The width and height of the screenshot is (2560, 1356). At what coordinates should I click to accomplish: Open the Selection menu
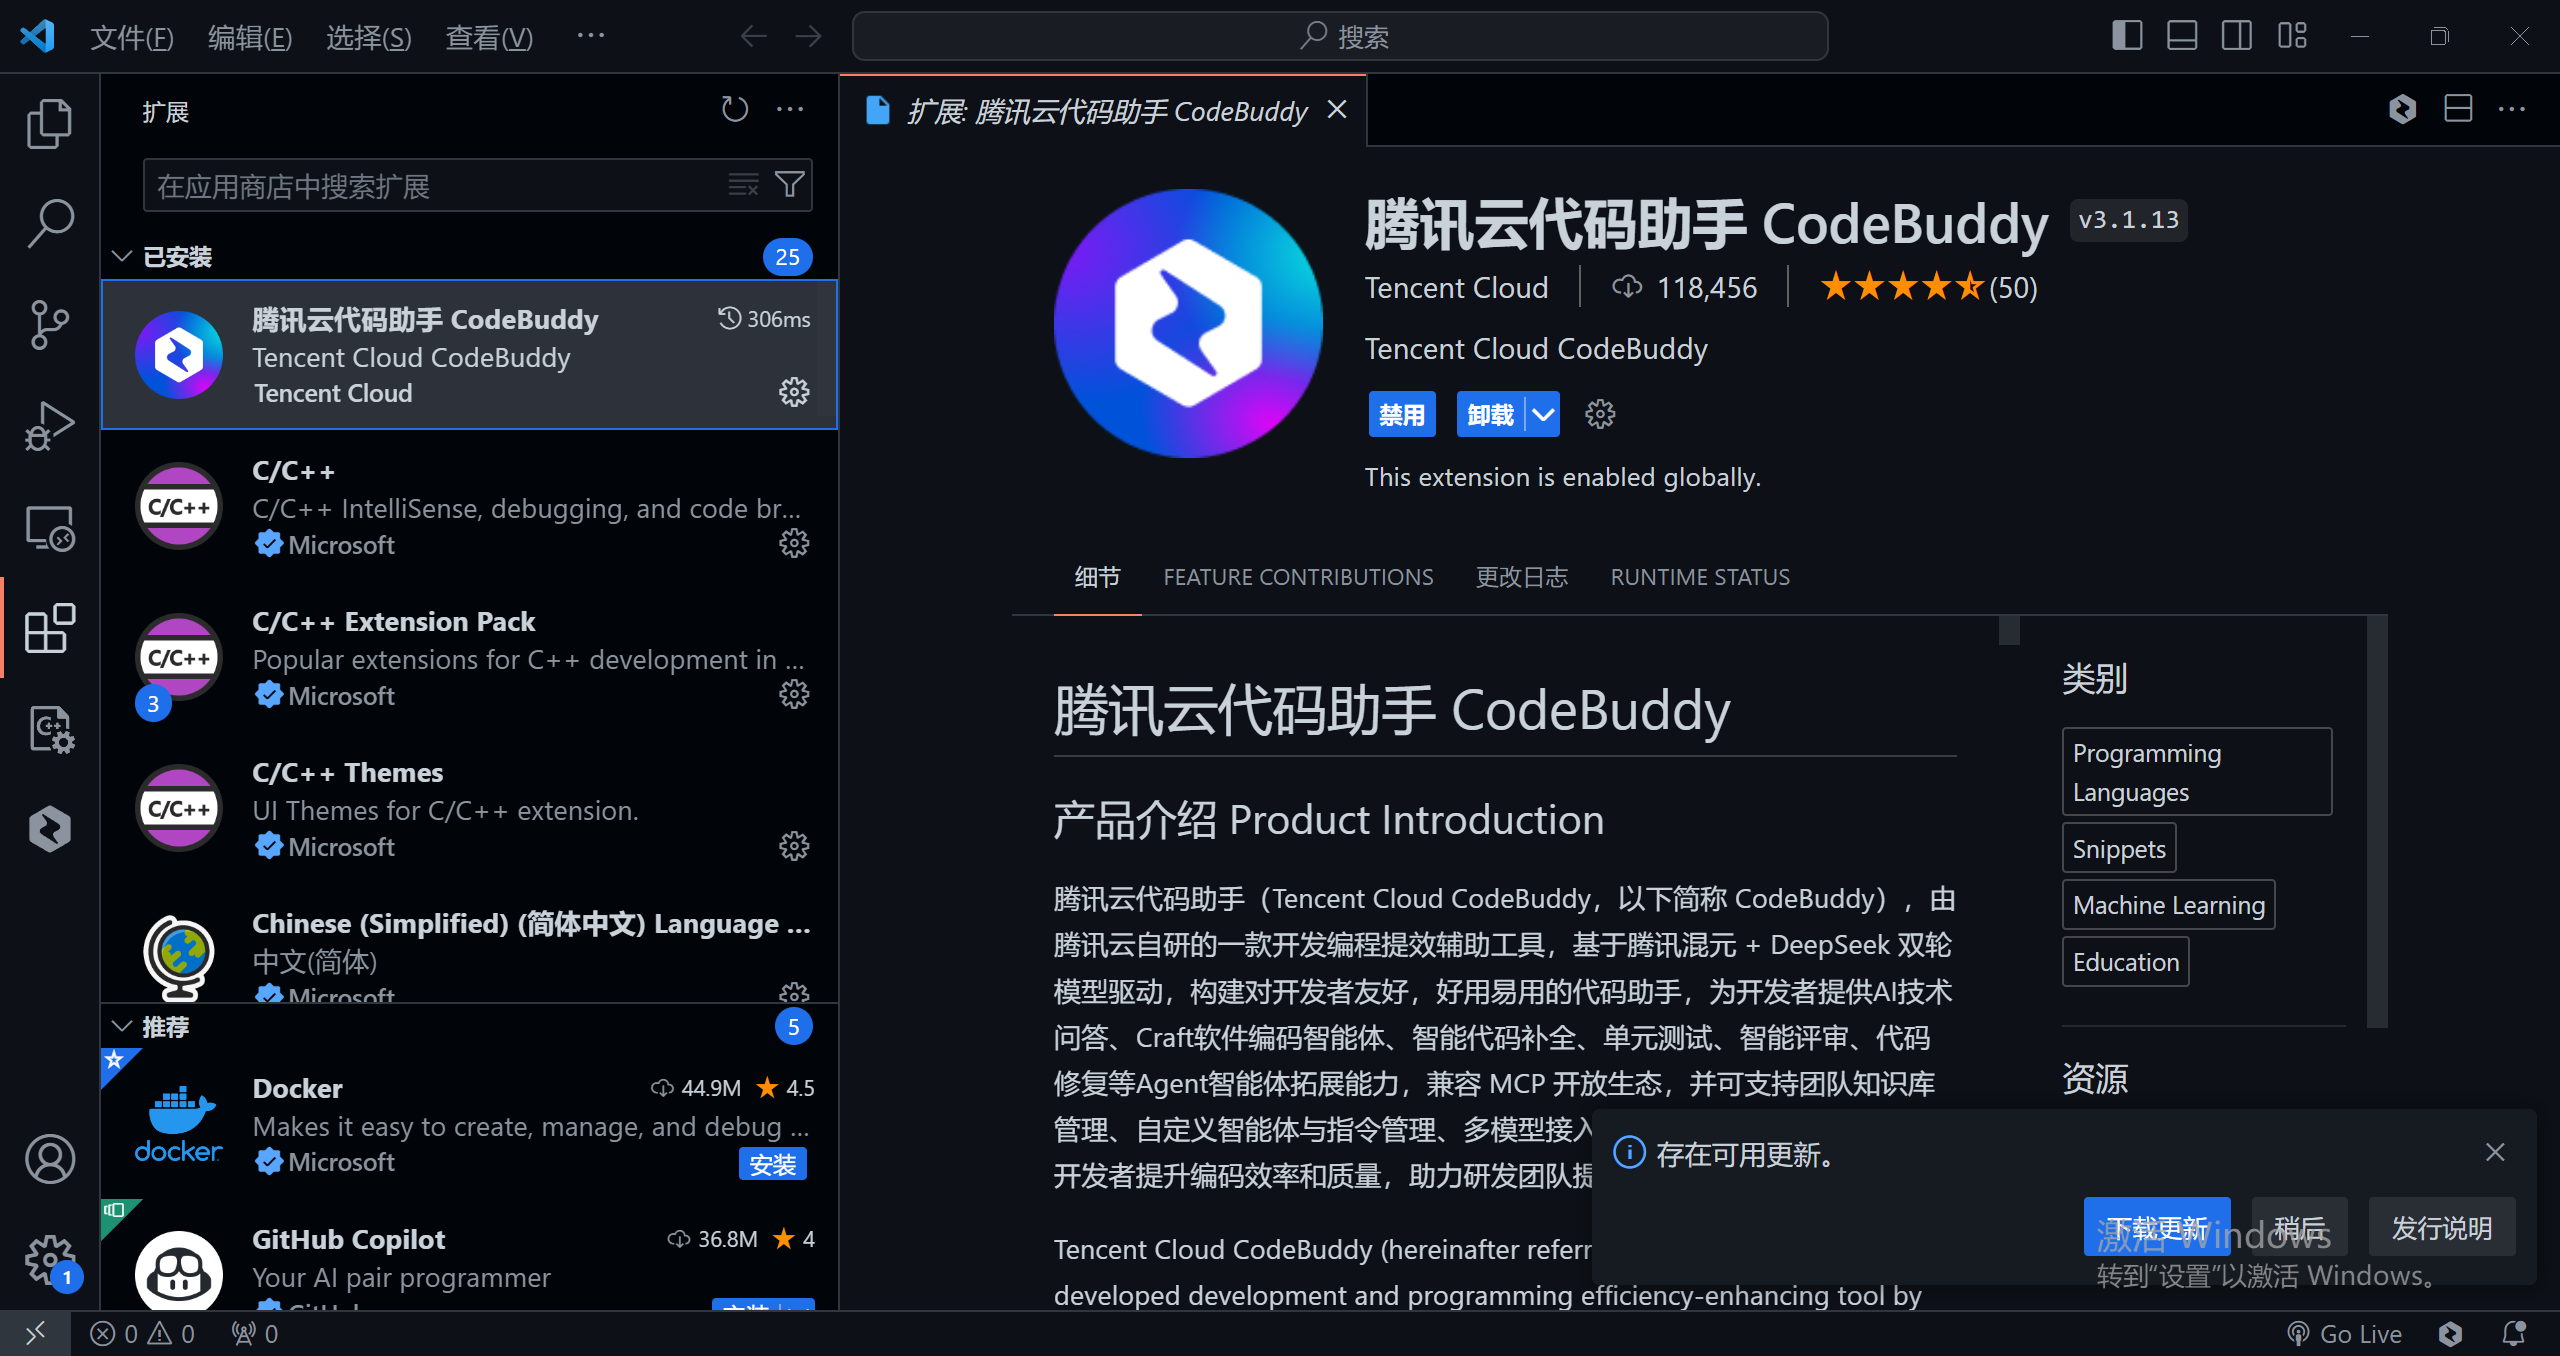pos(368,37)
